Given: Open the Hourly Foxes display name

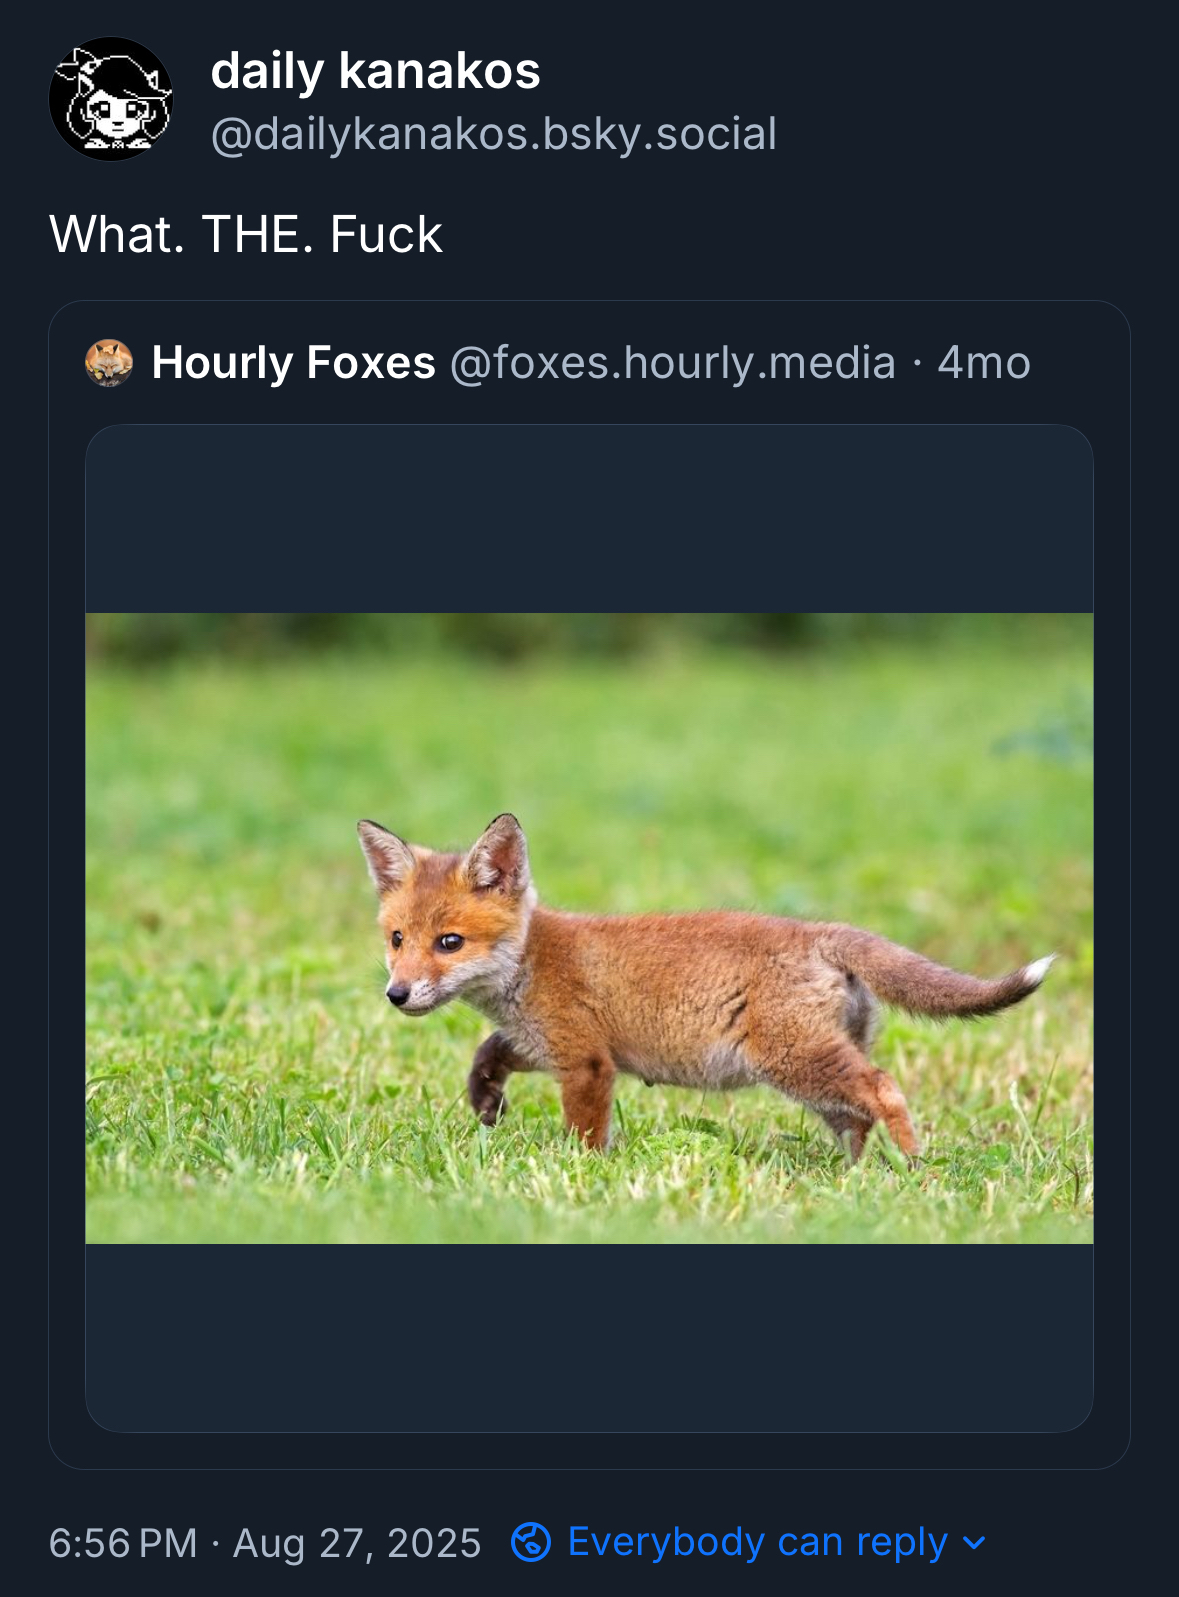Looking at the screenshot, I should click(x=293, y=363).
